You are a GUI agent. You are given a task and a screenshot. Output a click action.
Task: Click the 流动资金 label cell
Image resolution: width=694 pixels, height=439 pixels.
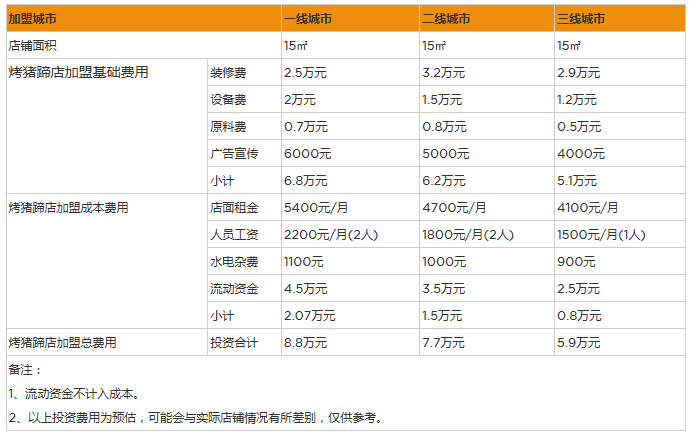234,289
